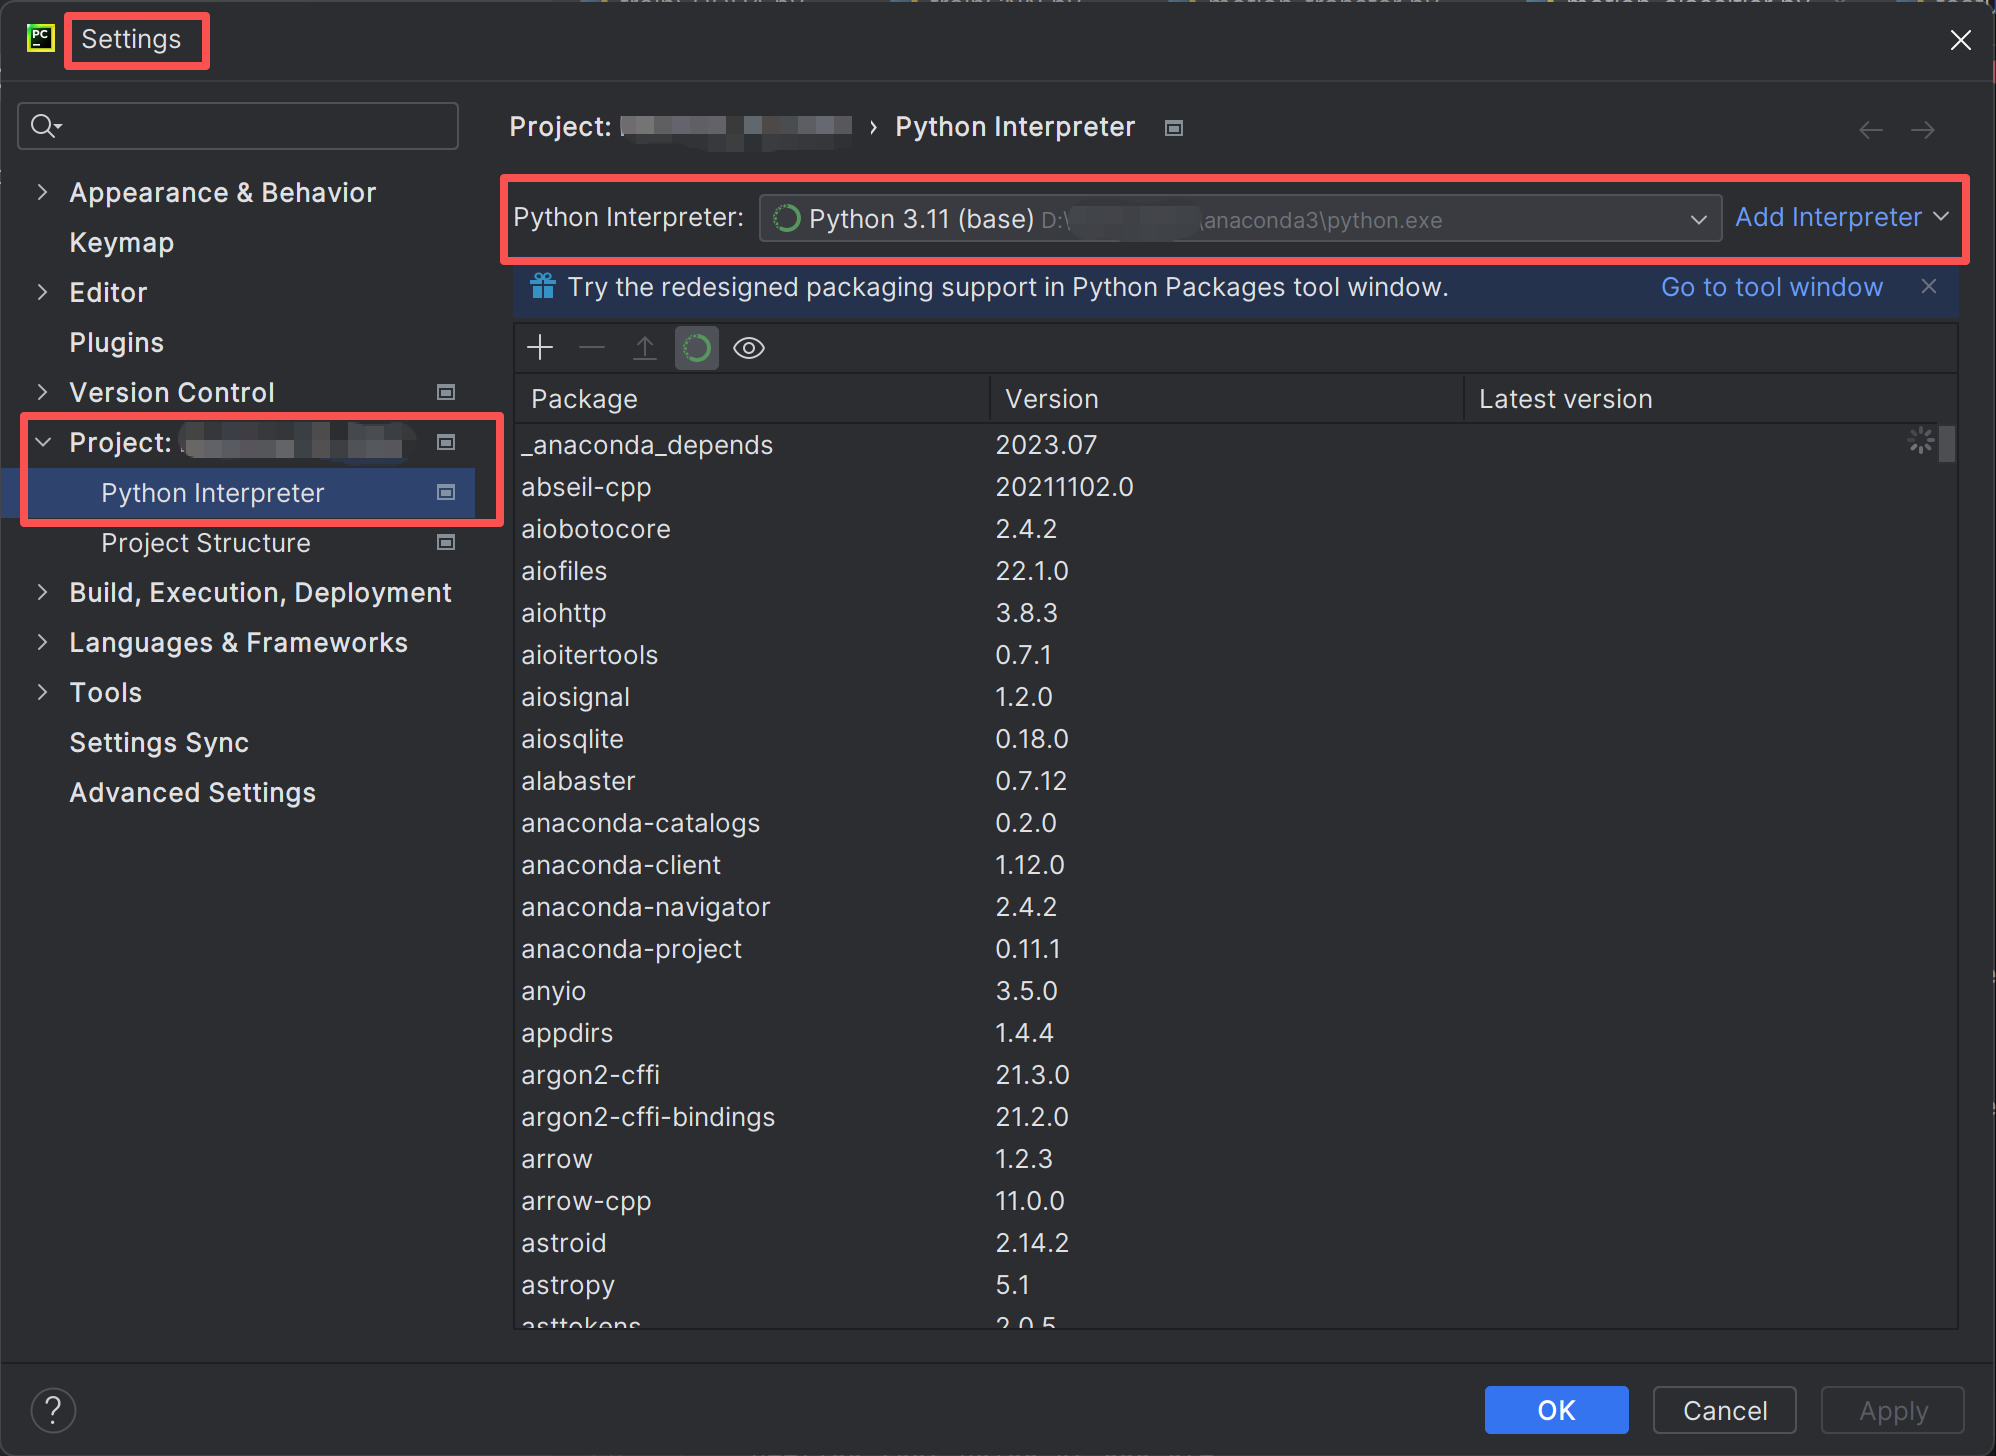The width and height of the screenshot is (1996, 1456).
Task: Open Settings Sync page
Action: pos(159,743)
